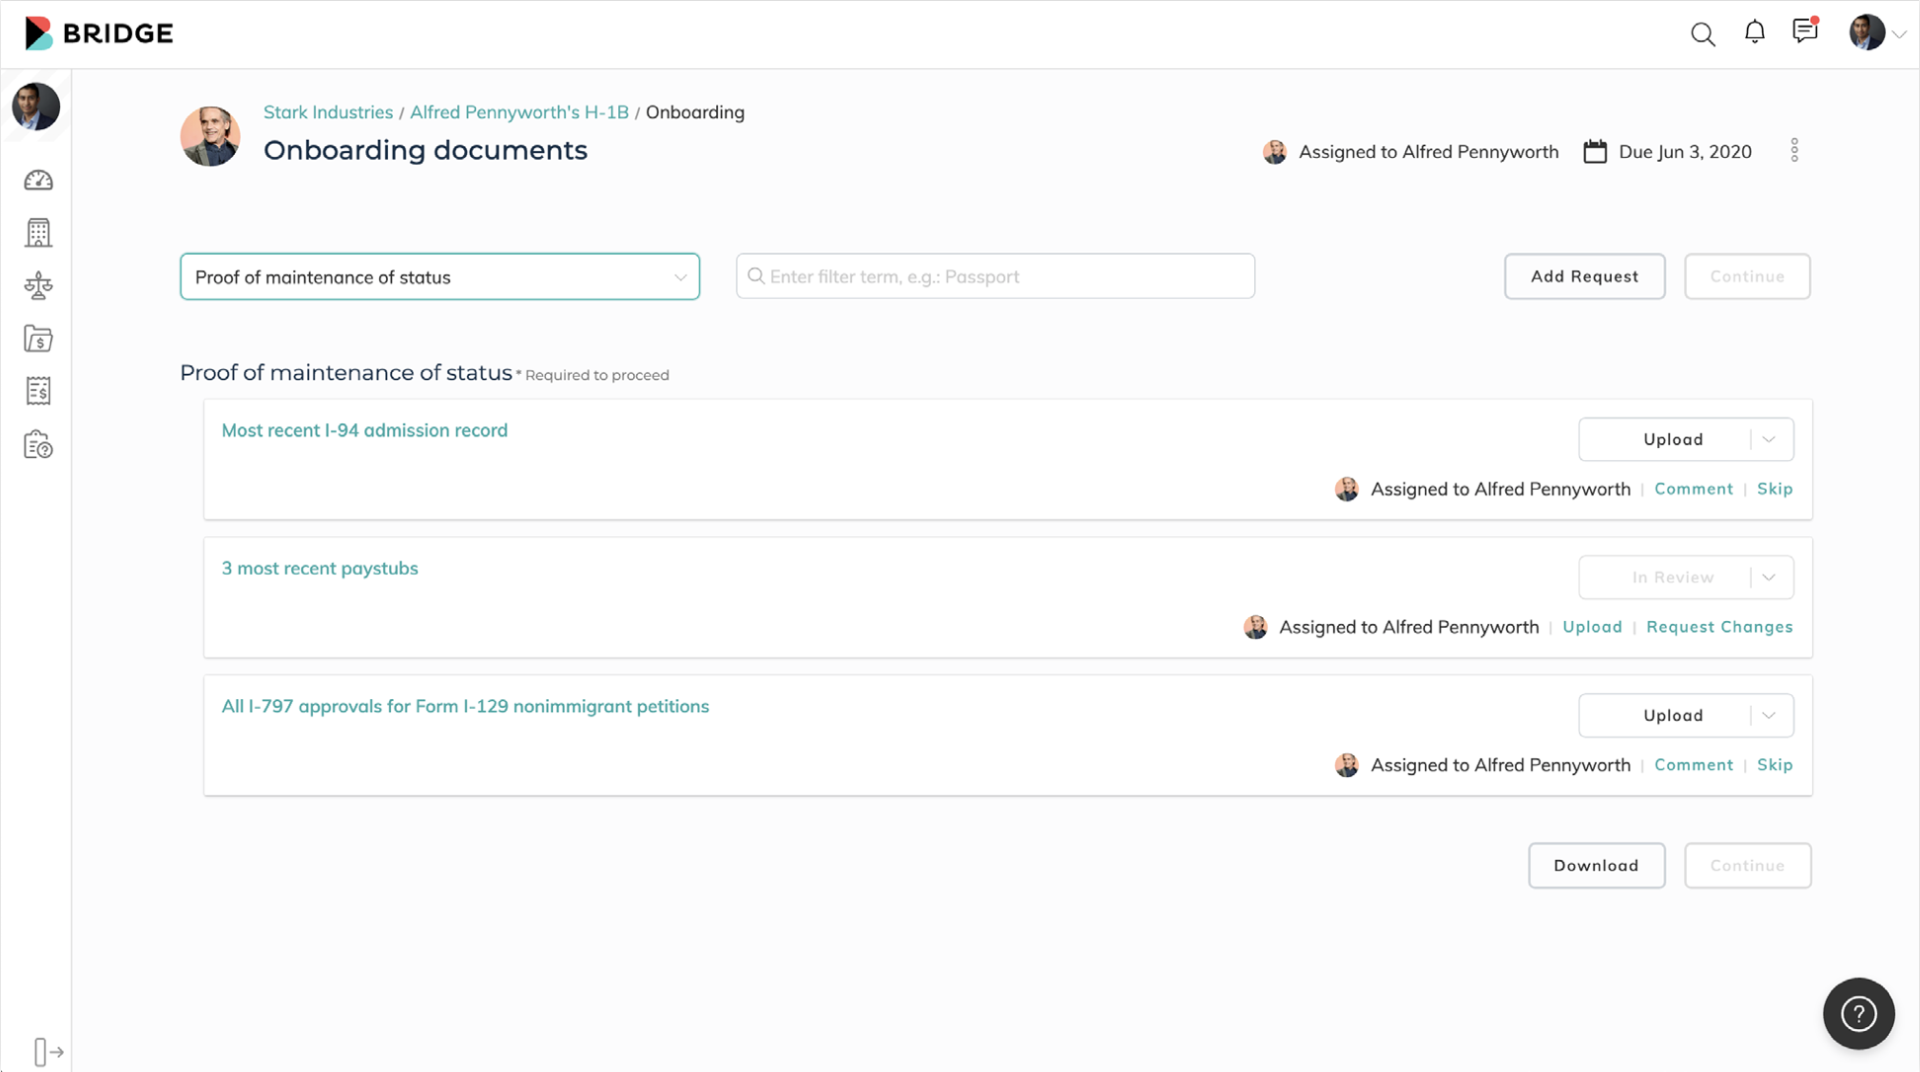Click assignee avatar on paystubs row
Viewport: 1920px width, 1072px height.
point(1255,627)
